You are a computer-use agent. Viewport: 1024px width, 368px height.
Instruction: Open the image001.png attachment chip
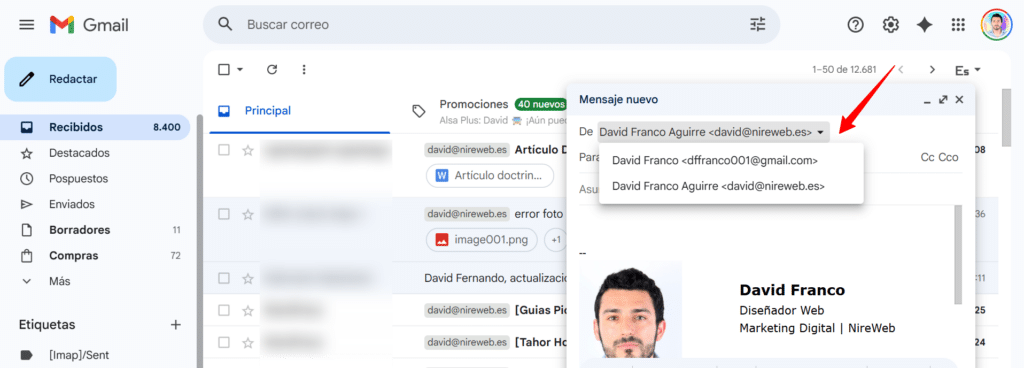pos(482,239)
